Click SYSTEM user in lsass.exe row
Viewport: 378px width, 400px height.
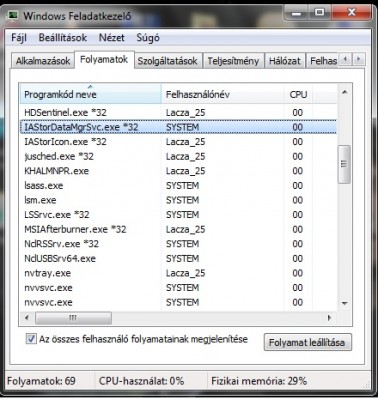[x=182, y=185]
